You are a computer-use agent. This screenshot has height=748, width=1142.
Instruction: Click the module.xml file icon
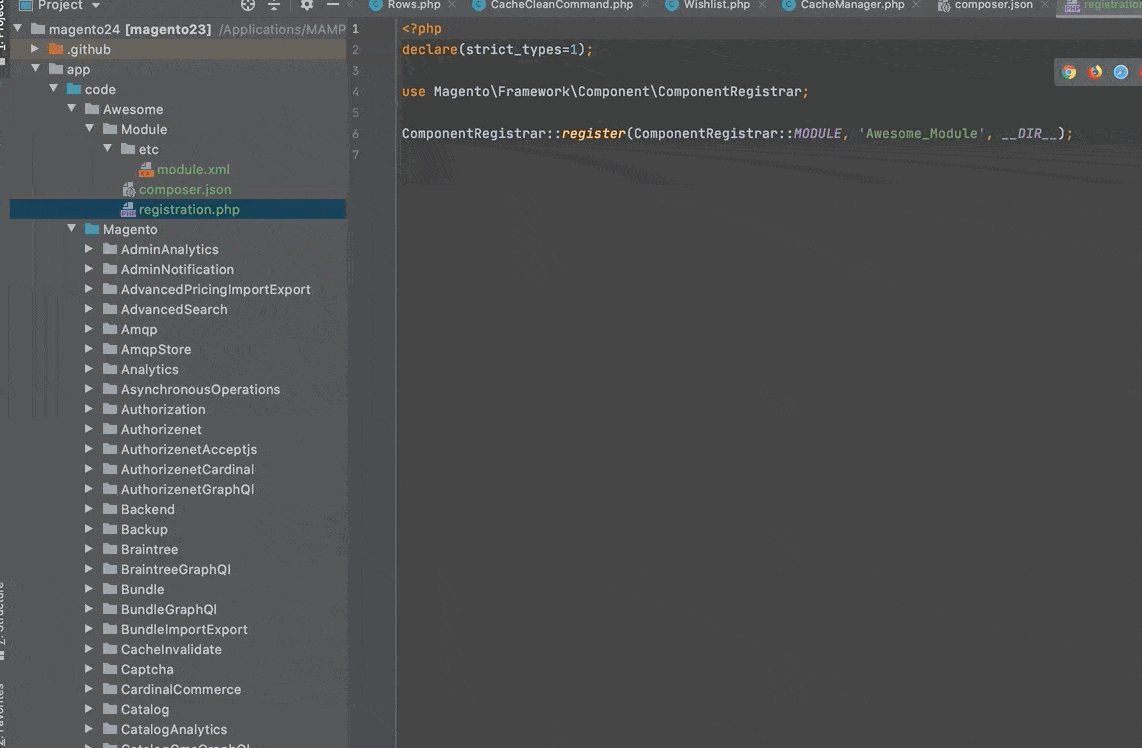coord(146,170)
